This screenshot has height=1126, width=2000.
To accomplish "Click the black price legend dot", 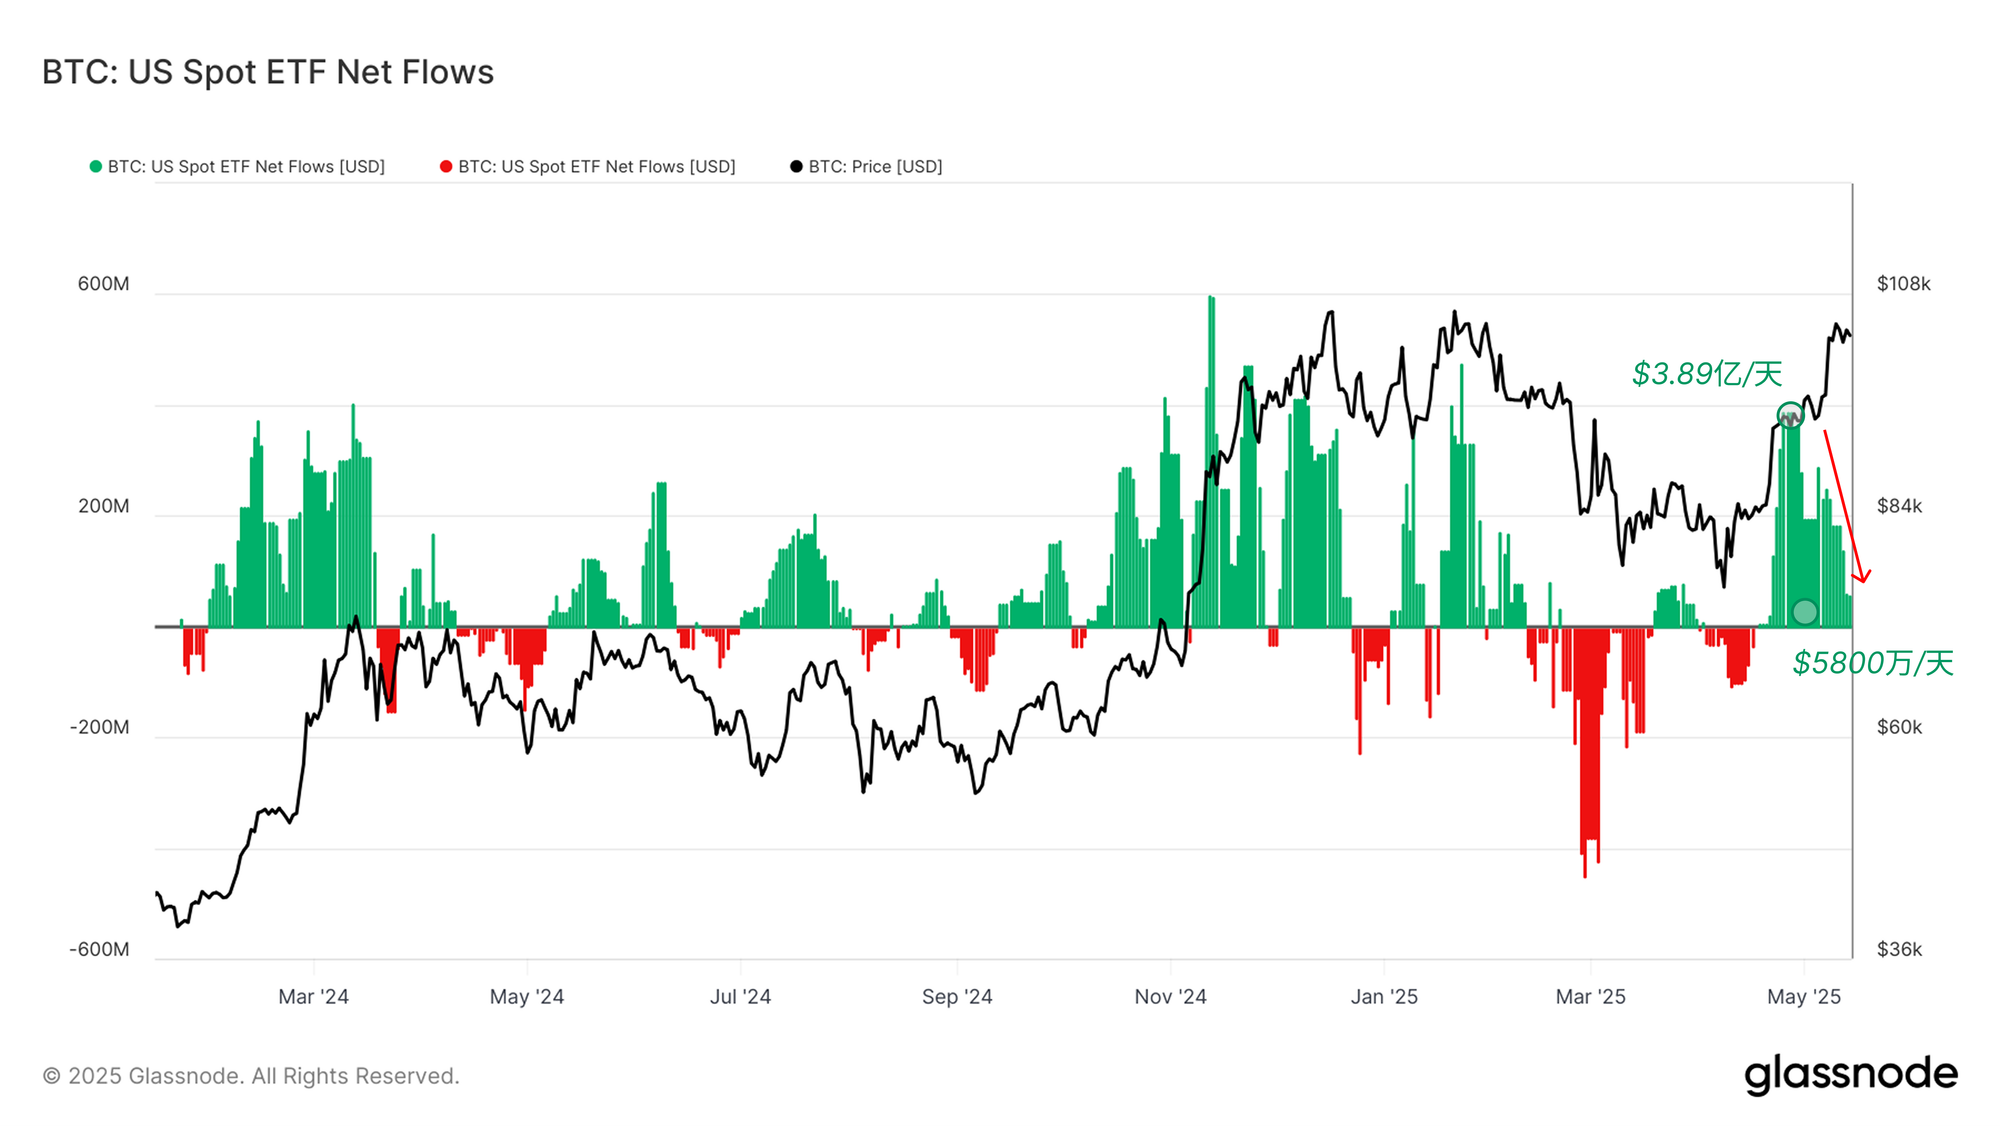I will (796, 167).
